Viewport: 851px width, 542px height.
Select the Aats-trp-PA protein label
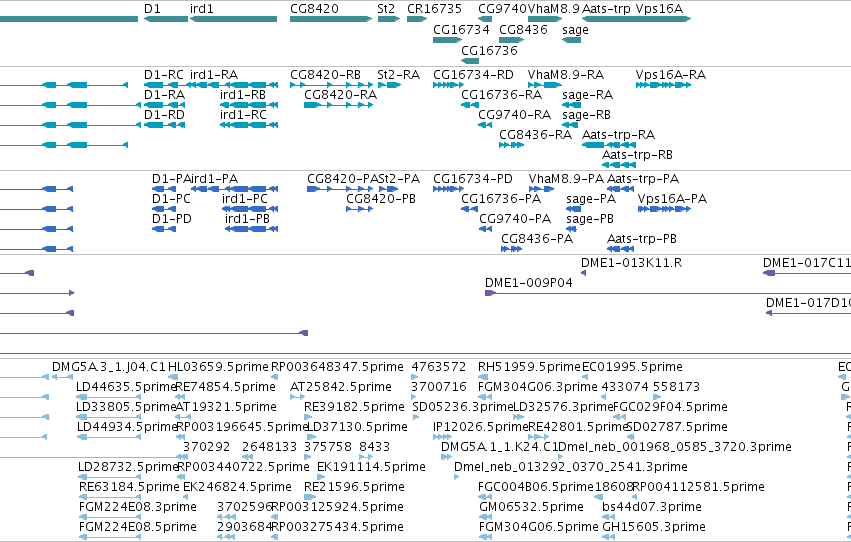pyautogui.click(x=643, y=179)
